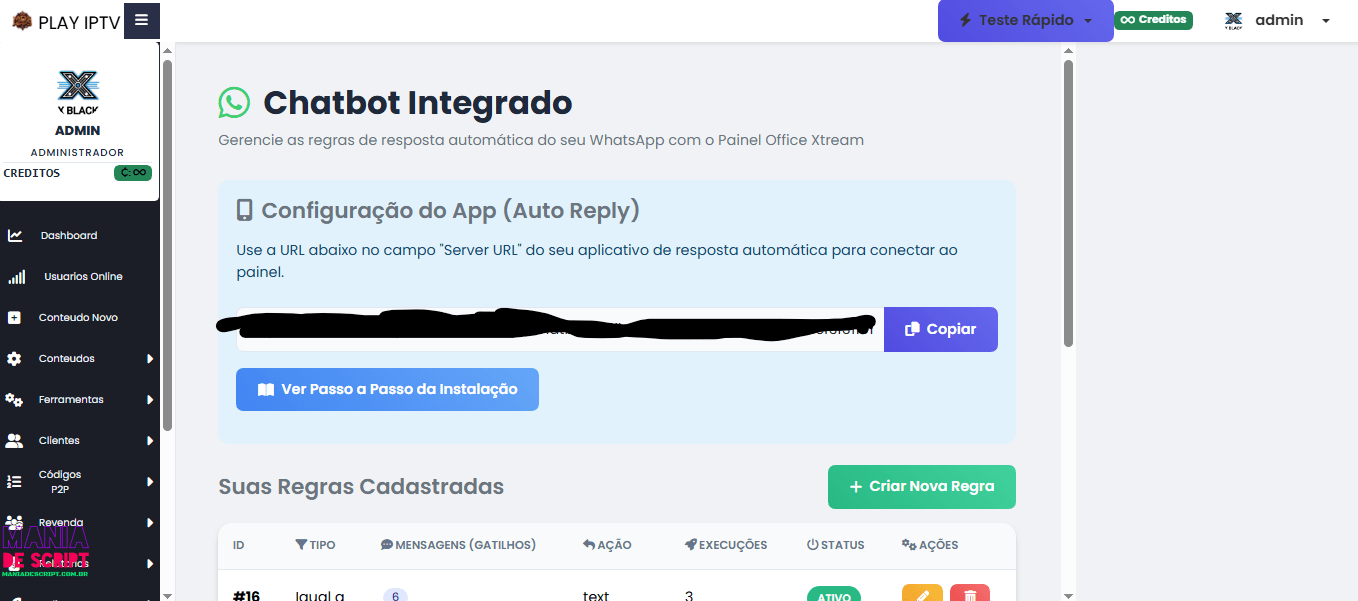
Task: Click the Suas Regras Cadastradas heading
Action: point(361,487)
